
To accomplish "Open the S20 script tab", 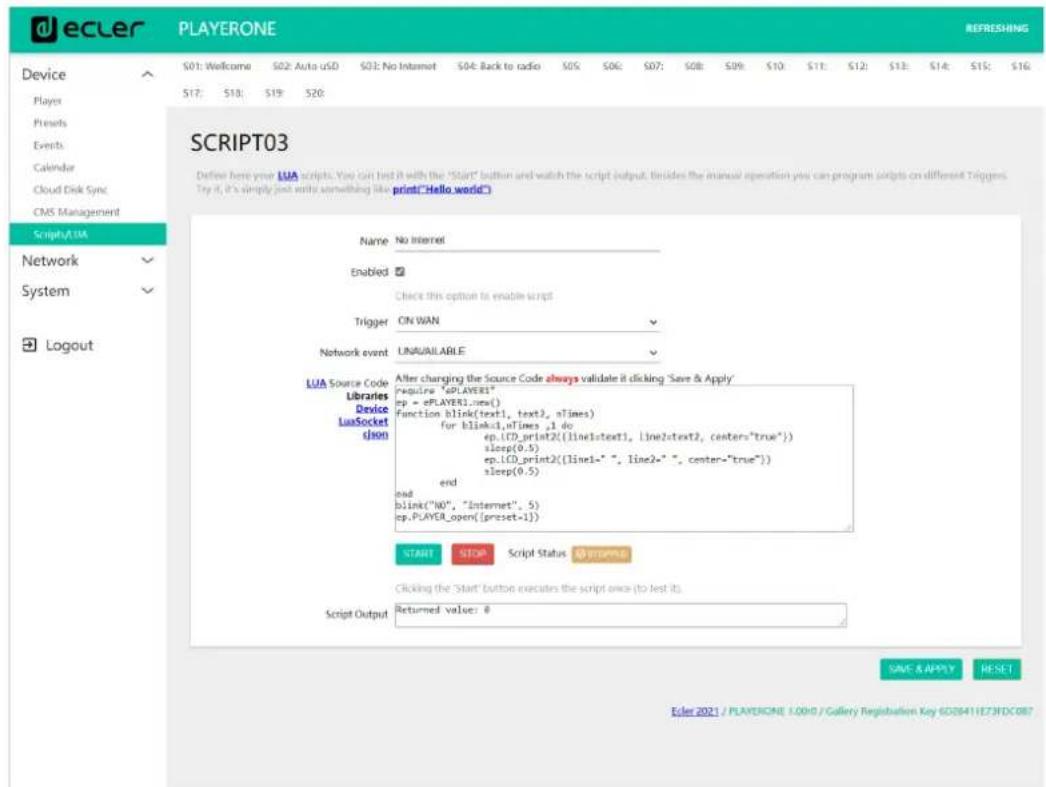I will click(315, 93).
